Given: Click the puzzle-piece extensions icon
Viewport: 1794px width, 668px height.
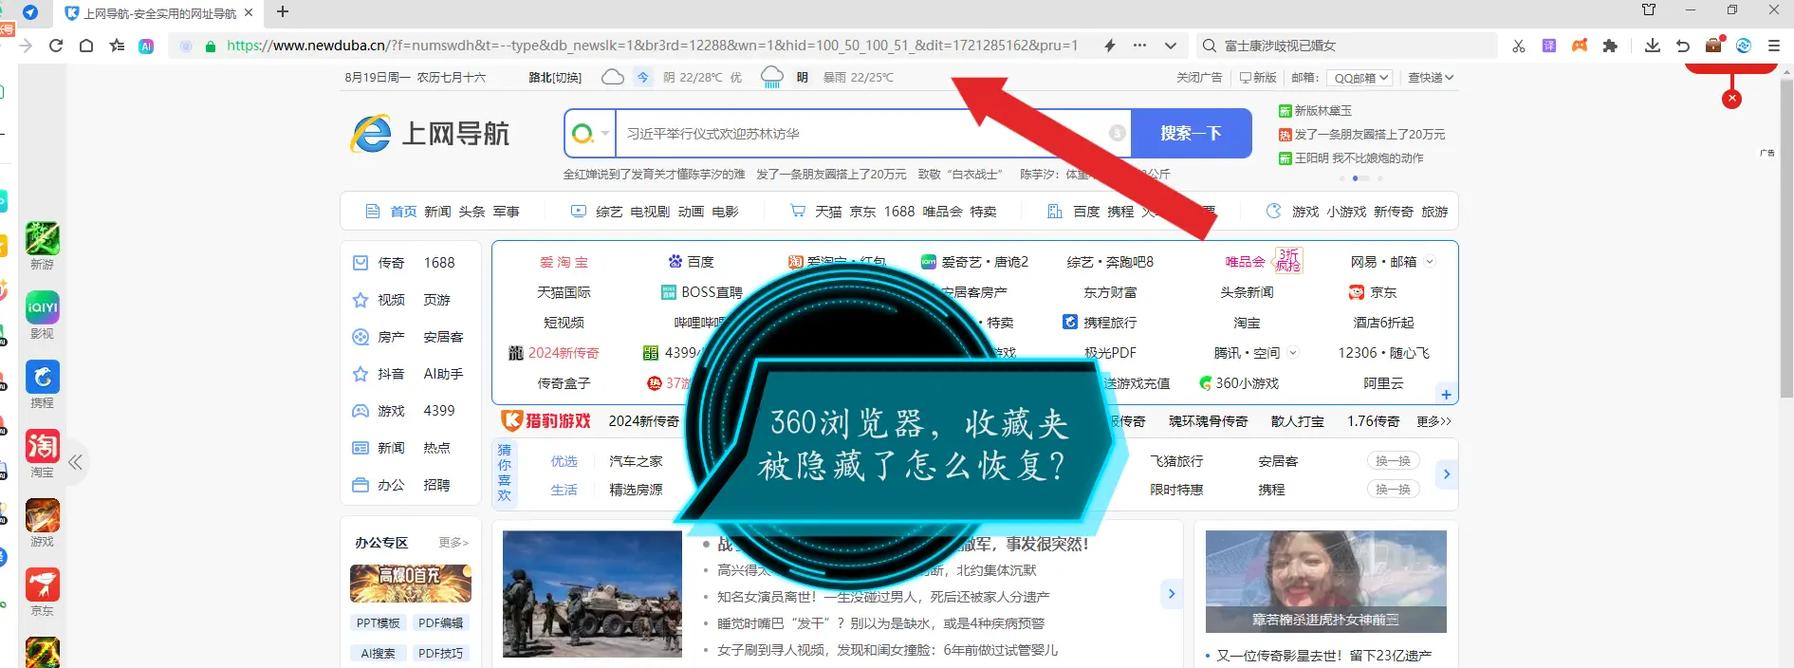Looking at the screenshot, I should pyautogui.click(x=1610, y=46).
